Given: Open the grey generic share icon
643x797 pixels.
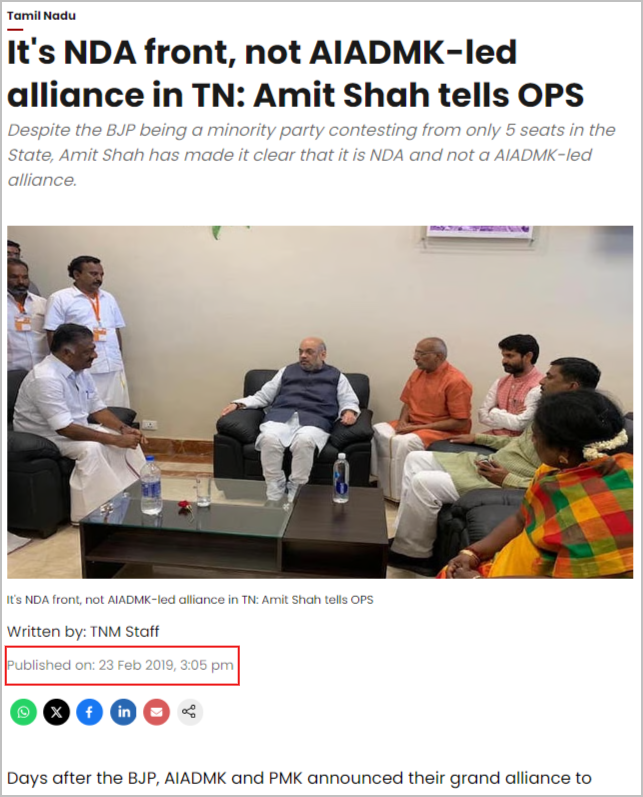Looking at the screenshot, I should coord(190,712).
